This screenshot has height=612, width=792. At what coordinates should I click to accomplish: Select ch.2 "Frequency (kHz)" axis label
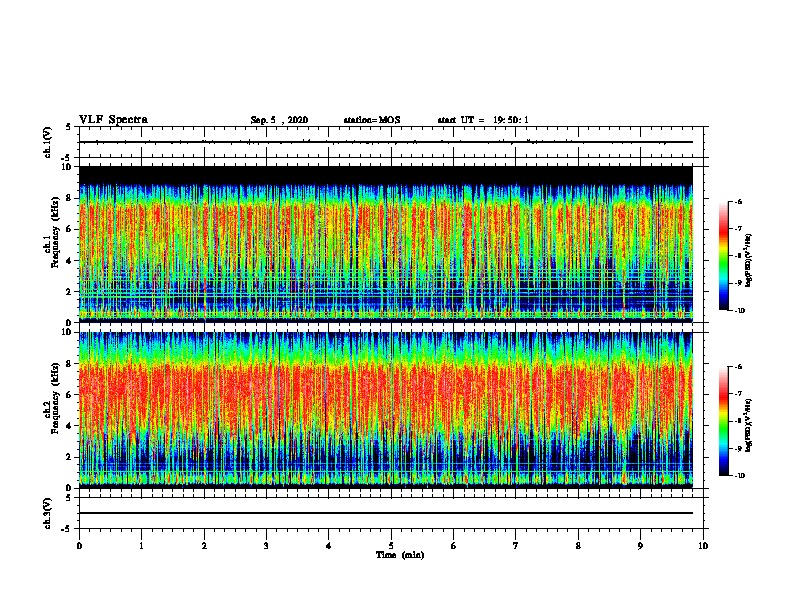pos(55,398)
